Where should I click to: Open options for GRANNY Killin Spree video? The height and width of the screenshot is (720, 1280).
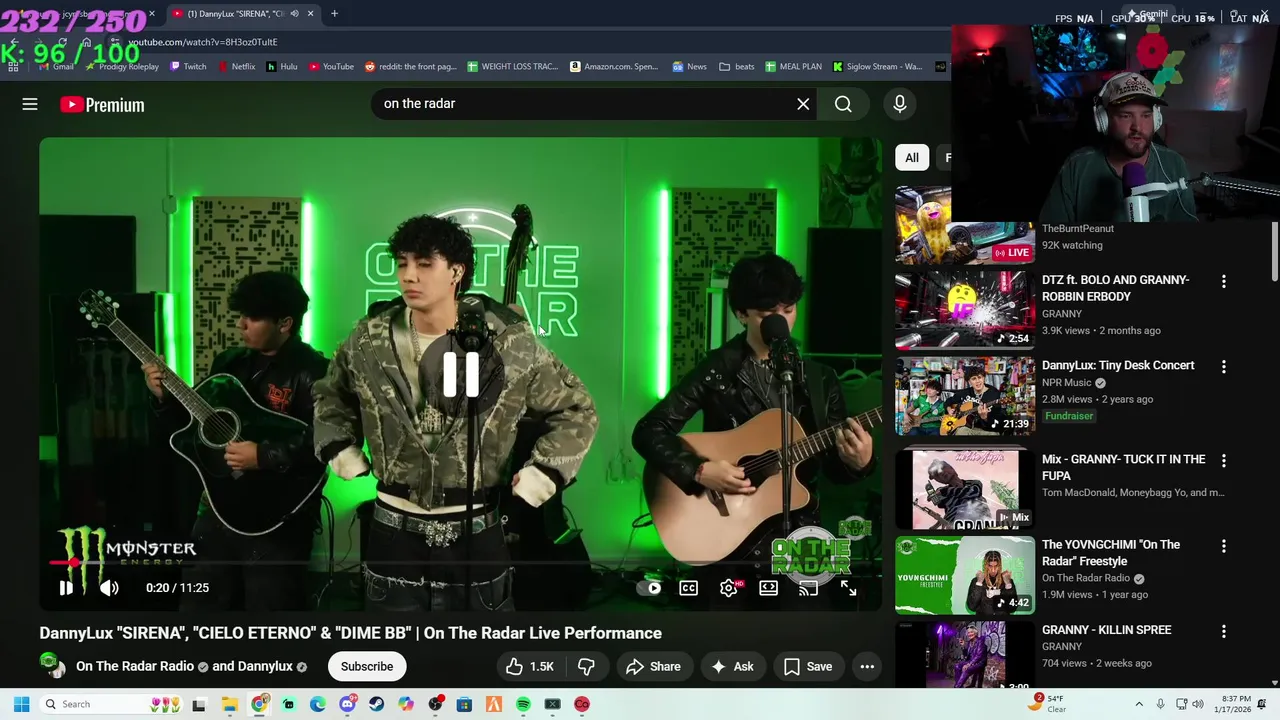coord(1223,632)
